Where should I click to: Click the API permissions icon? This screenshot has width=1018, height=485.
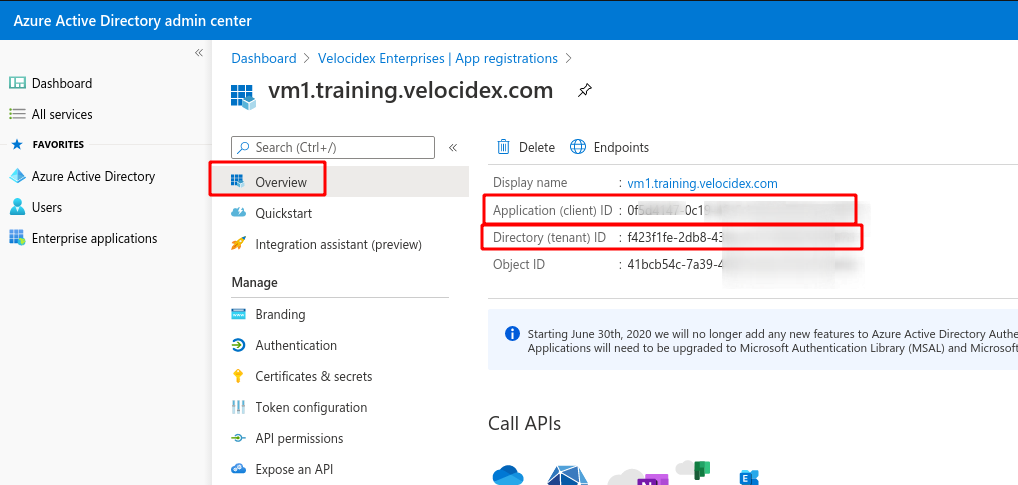238,438
